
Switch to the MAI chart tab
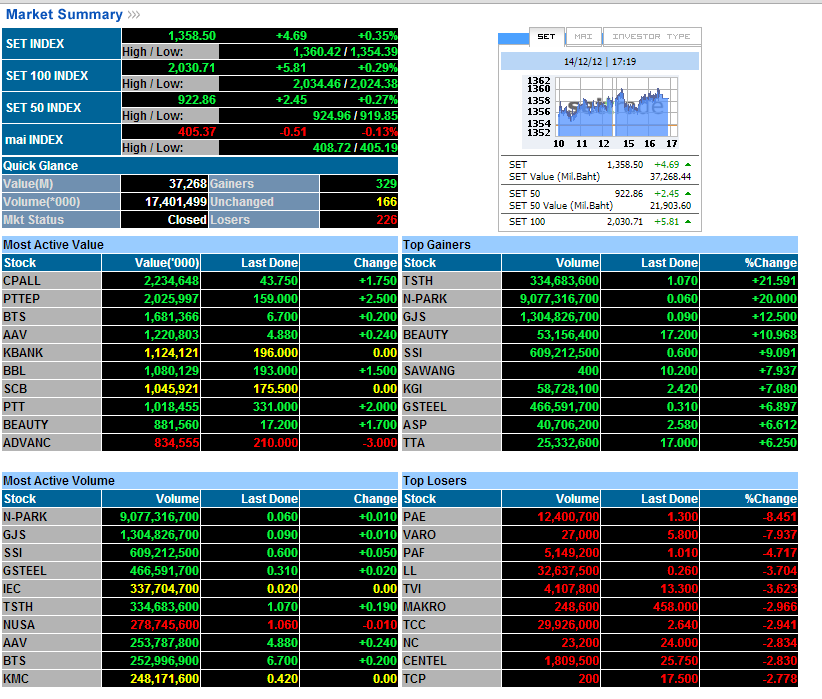tap(583, 37)
